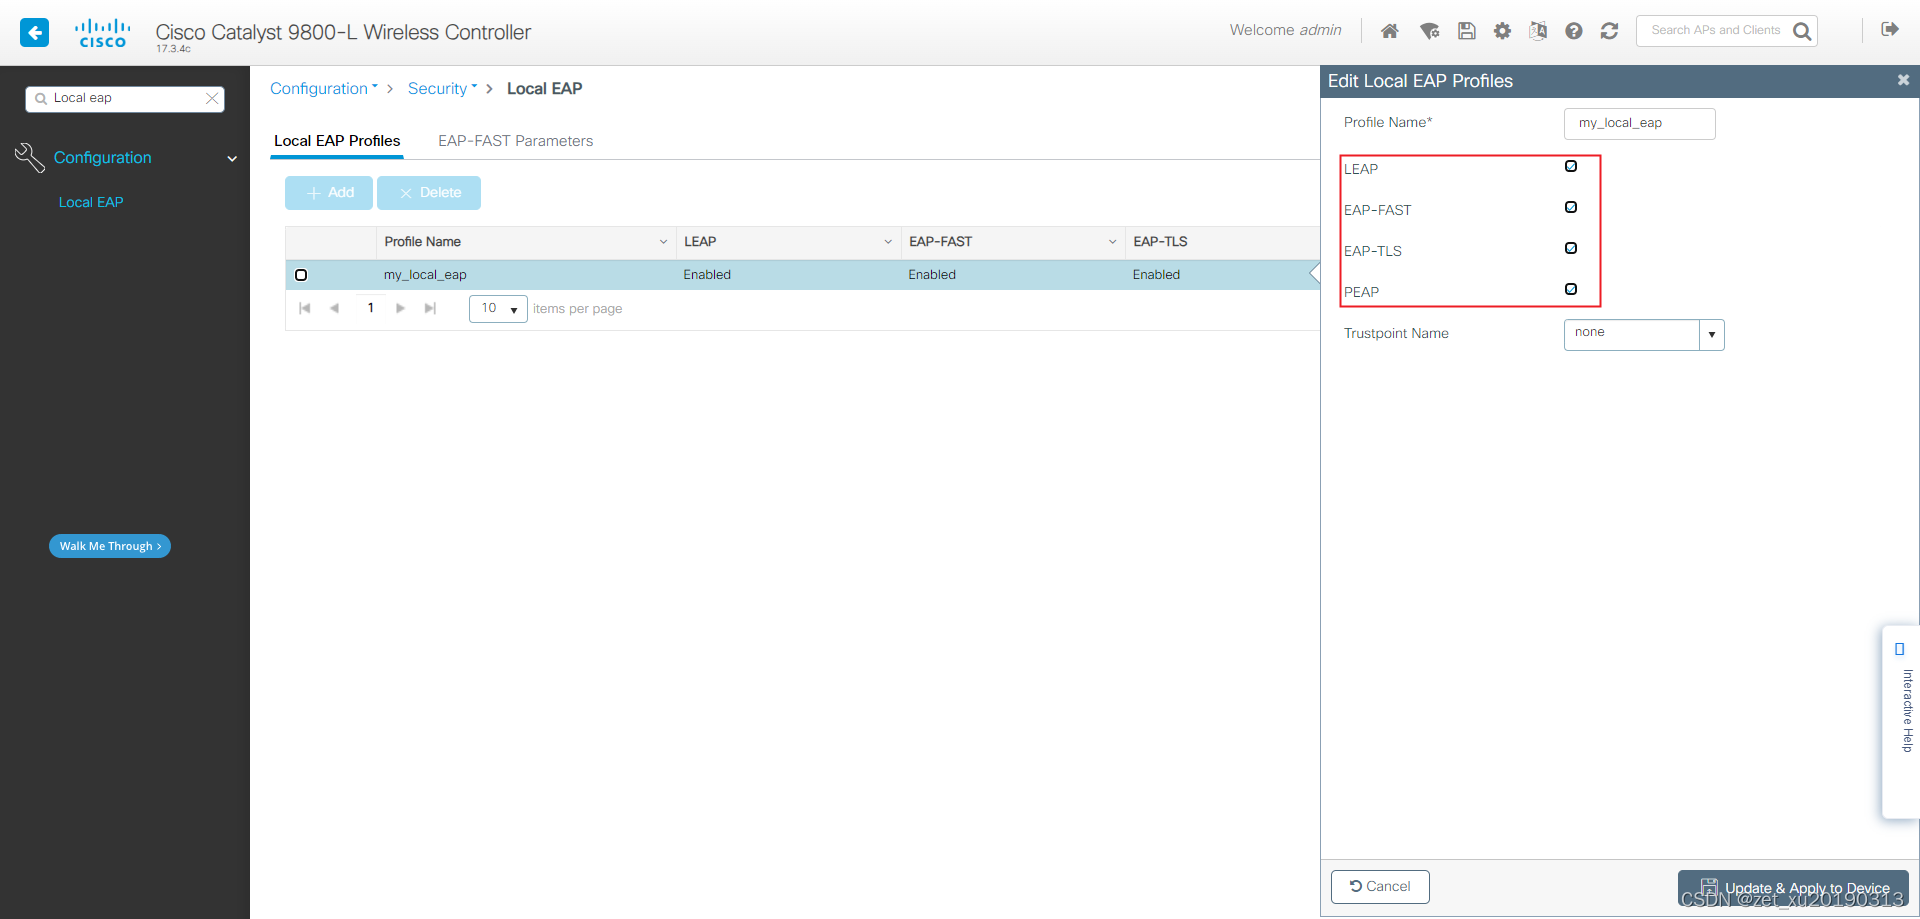Click the Cancel button
This screenshot has height=919, width=1920.
(x=1380, y=887)
